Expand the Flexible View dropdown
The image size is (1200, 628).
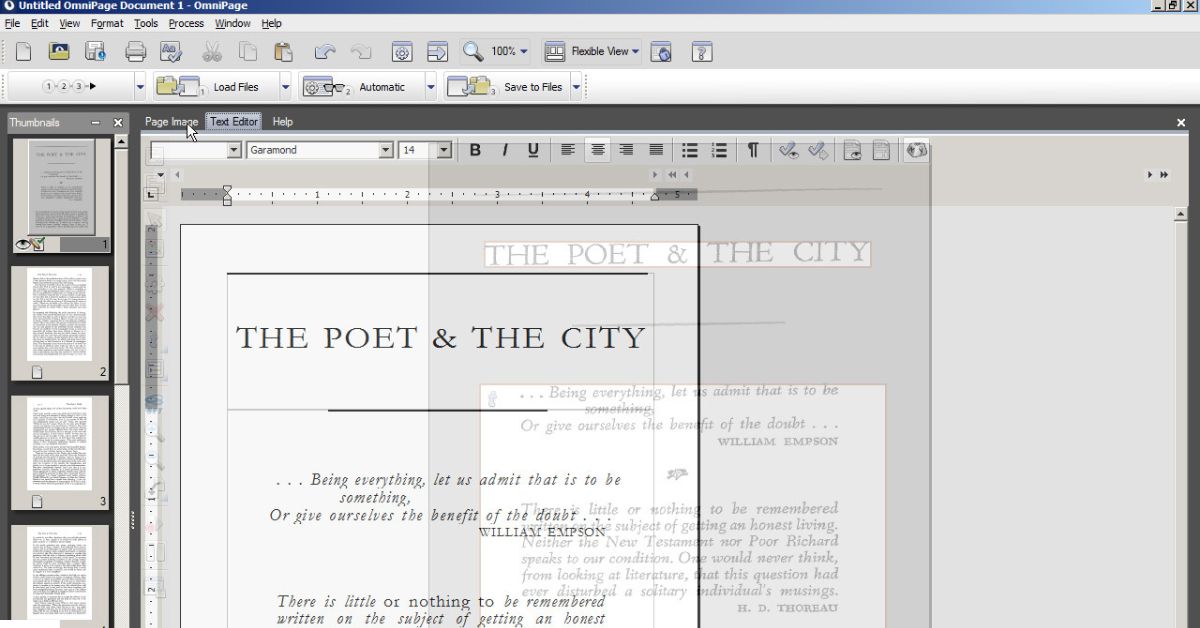(x=636, y=52)
